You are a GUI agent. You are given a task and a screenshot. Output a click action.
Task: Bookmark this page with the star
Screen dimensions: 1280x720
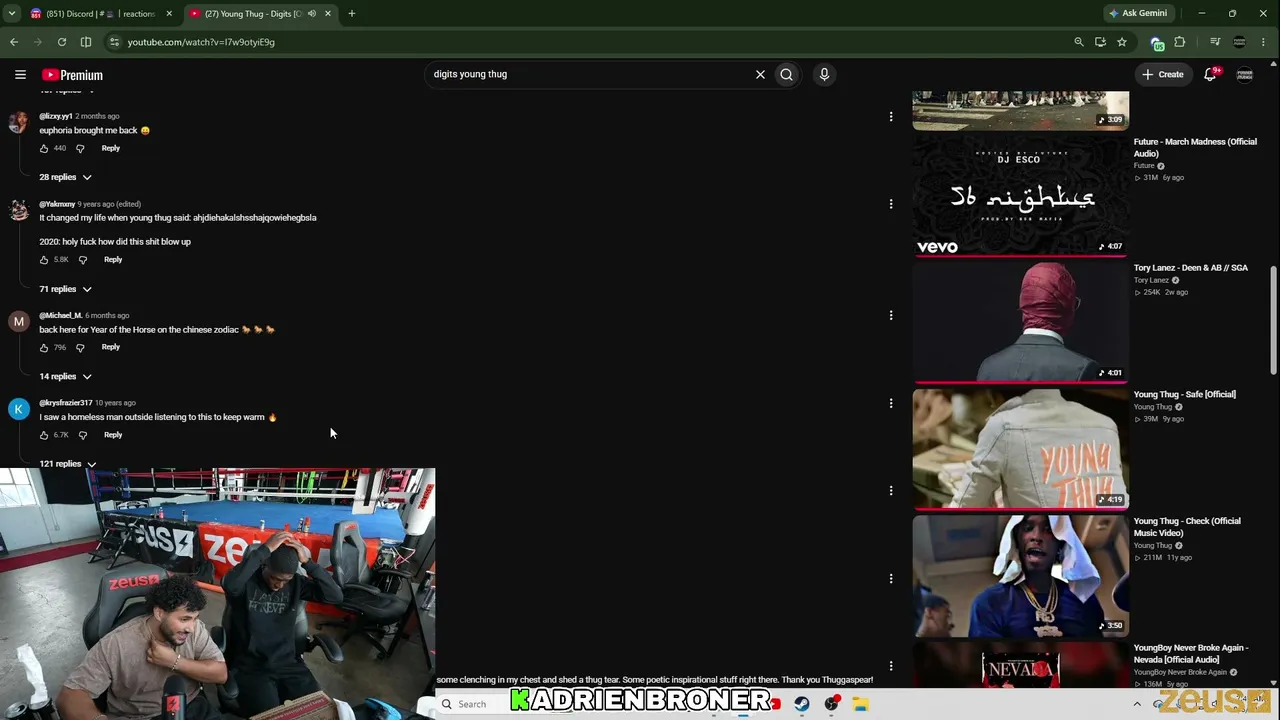[x=1122, y=42]
